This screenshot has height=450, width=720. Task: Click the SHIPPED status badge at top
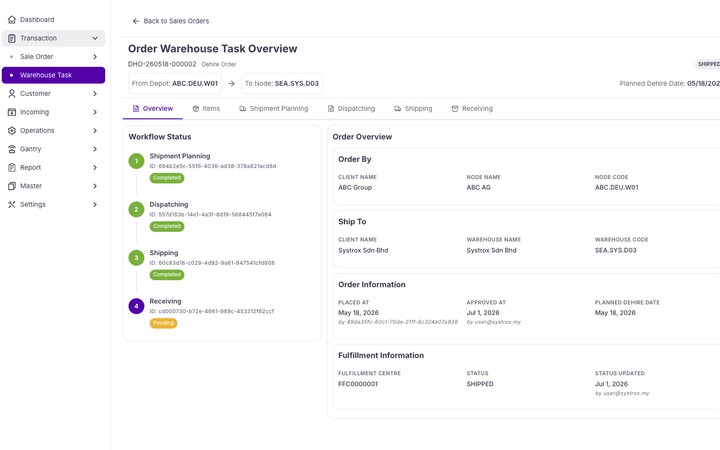[x=708, y=64]
